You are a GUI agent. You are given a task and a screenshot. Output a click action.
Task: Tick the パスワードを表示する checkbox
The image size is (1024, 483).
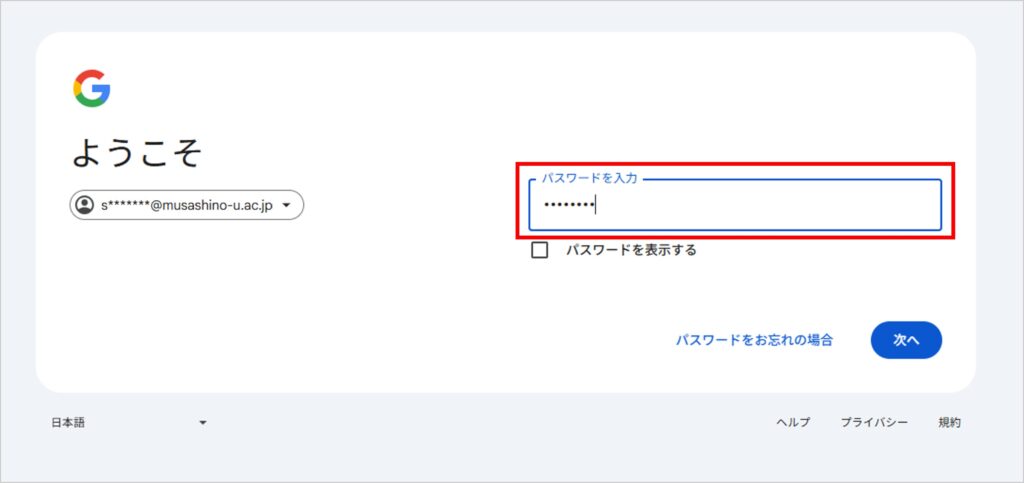point(540,250)
